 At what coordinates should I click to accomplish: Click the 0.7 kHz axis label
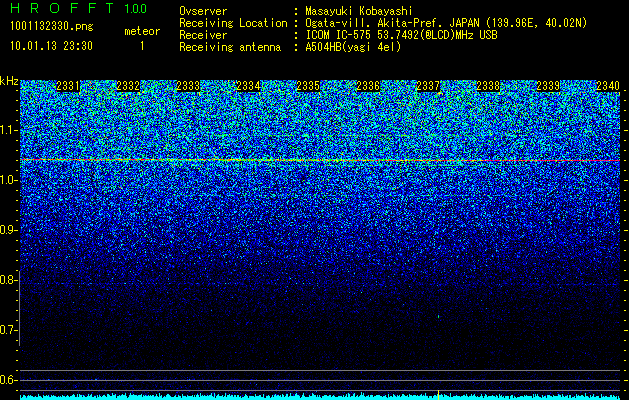(7, 330)
